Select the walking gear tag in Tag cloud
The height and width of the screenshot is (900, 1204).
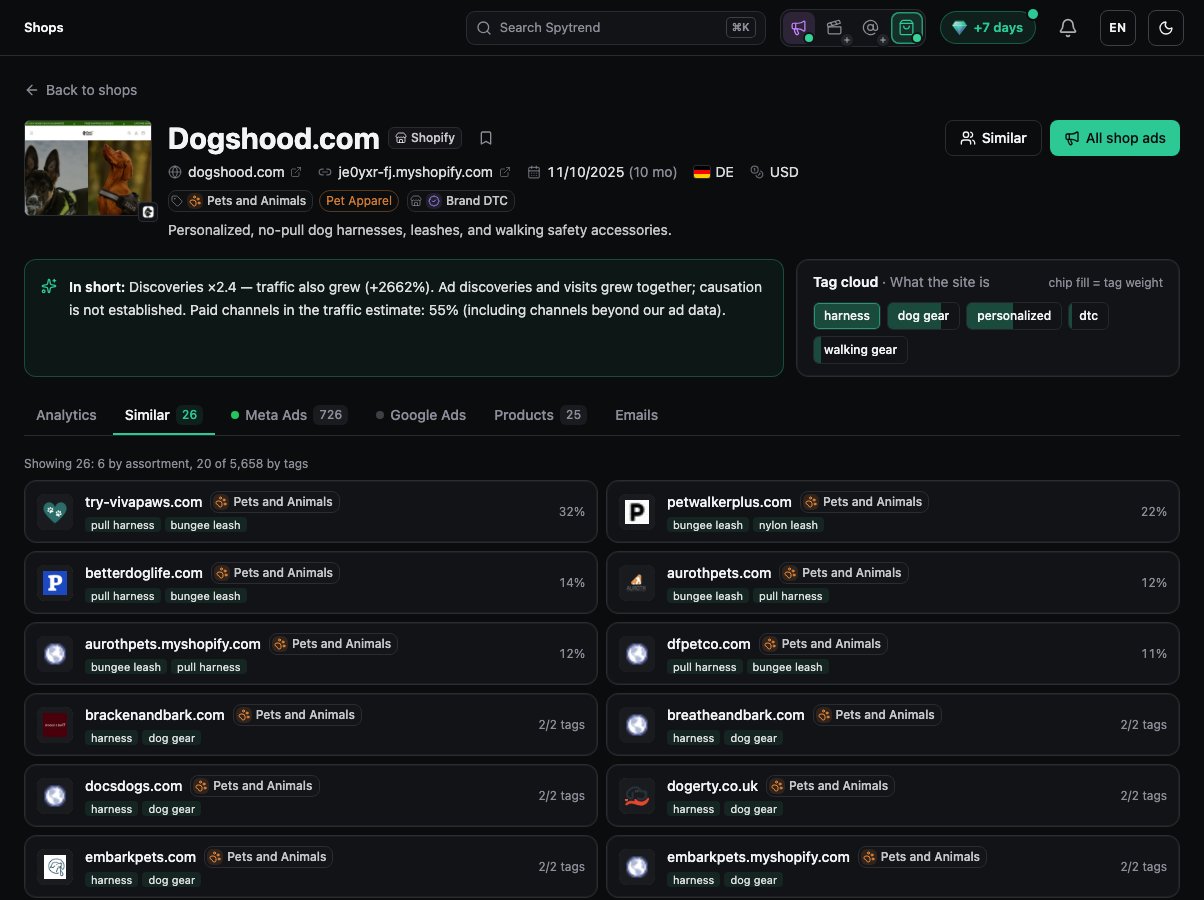(x=860, y=350)
